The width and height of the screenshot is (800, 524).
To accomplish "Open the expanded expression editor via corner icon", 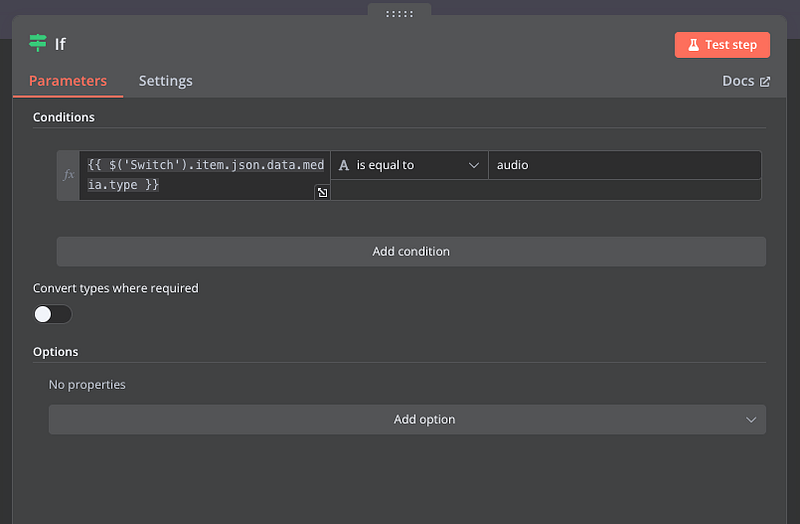I will click(322, 192).
